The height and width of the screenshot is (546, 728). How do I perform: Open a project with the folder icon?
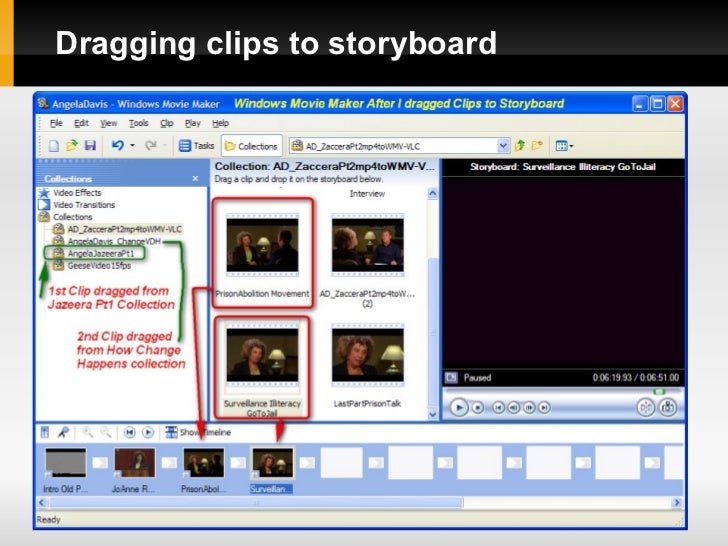[72, 146]
